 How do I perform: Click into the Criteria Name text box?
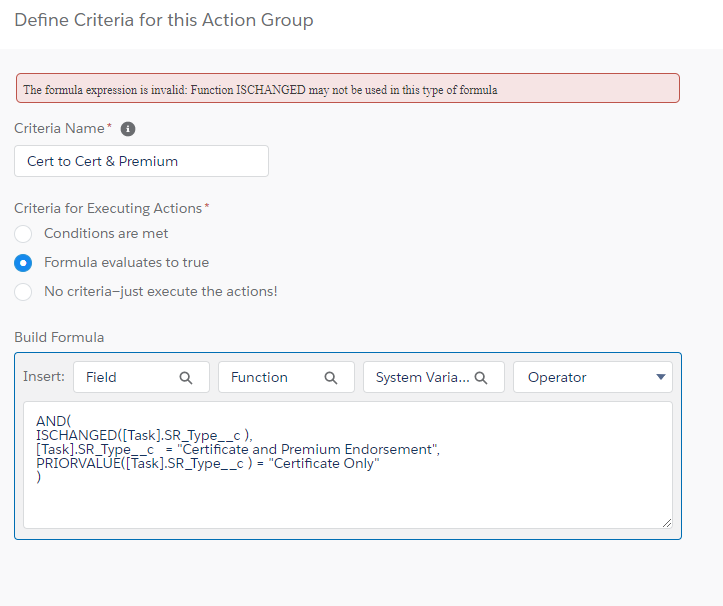[141, 161]
